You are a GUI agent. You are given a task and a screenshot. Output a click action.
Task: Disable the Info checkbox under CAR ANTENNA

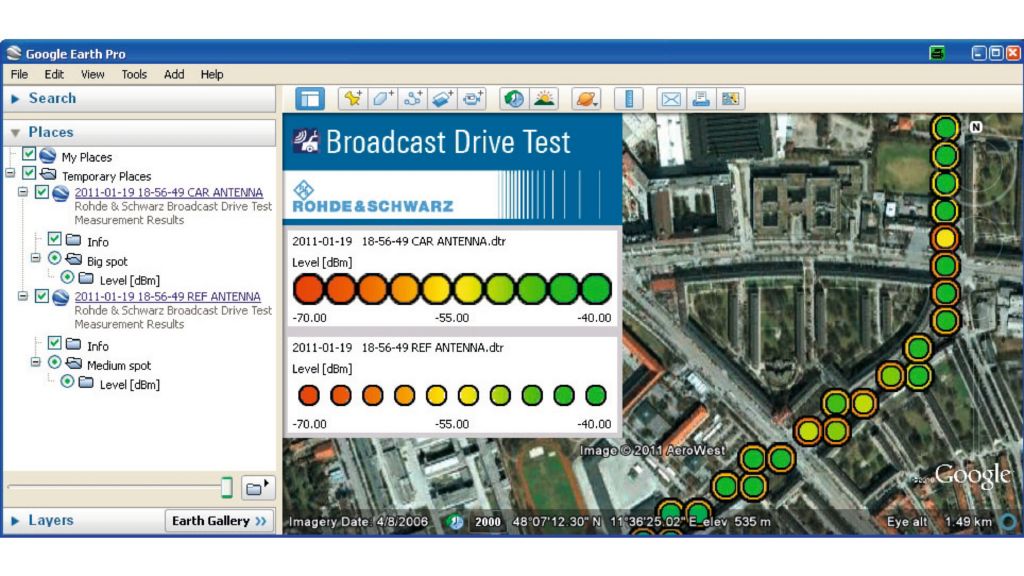pos(55,240)
